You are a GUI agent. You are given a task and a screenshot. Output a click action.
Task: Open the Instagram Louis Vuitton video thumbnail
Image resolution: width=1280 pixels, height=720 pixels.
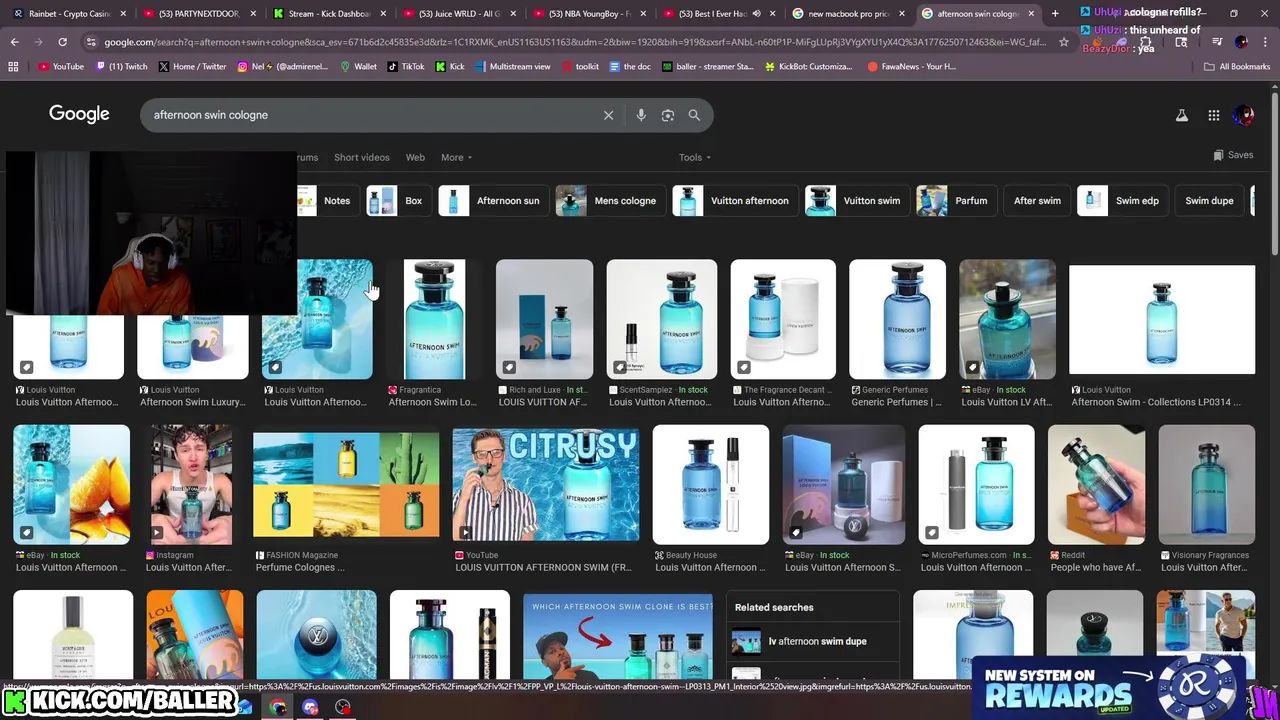pyautogui.click(x=191, y=485)
